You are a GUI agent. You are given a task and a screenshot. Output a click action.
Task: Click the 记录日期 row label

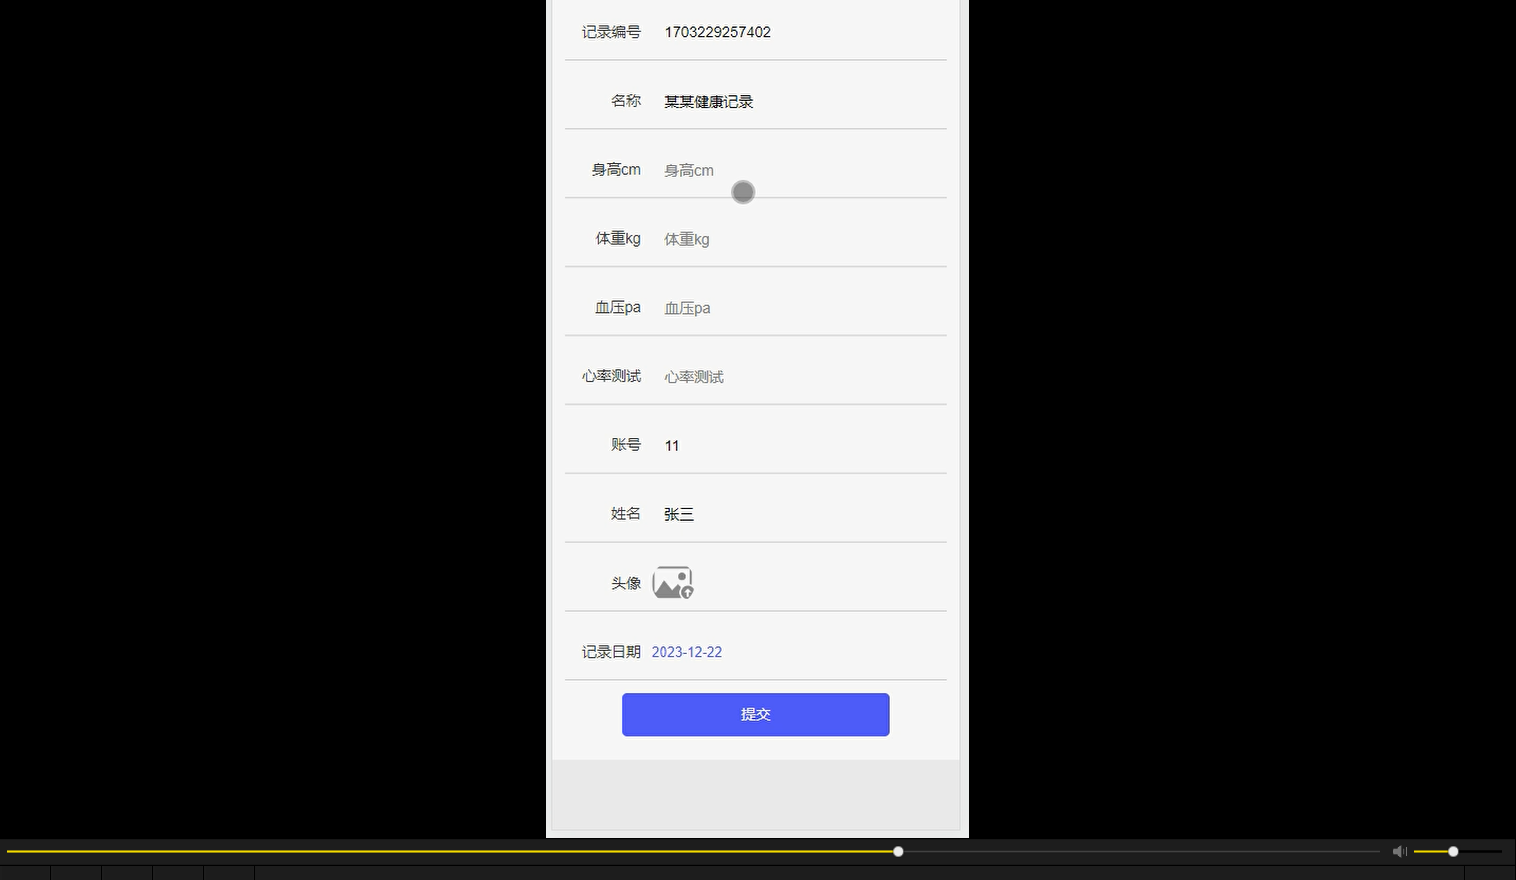point(610,651)
